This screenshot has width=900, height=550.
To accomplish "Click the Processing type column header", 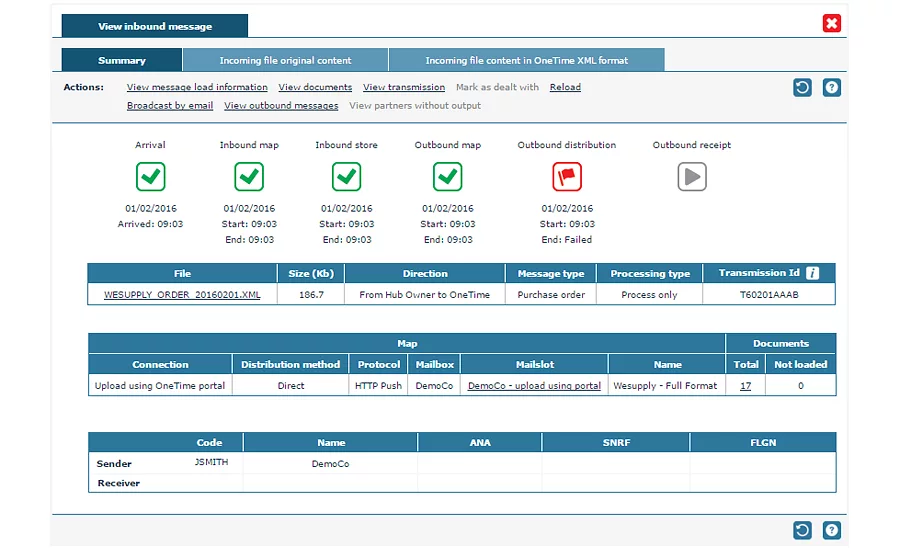I will click(x=650, y=273).
